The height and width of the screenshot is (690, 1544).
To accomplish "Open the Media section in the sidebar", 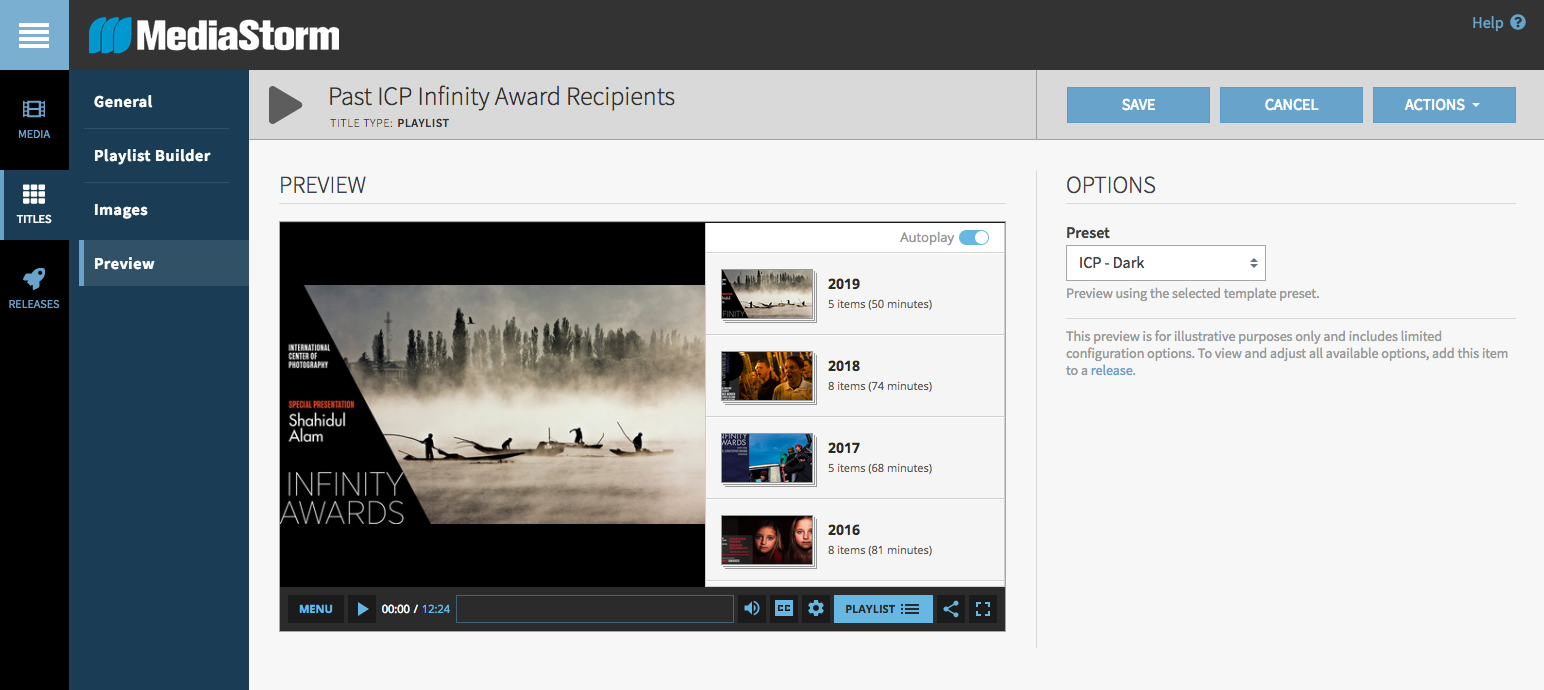I will [34, 120].
